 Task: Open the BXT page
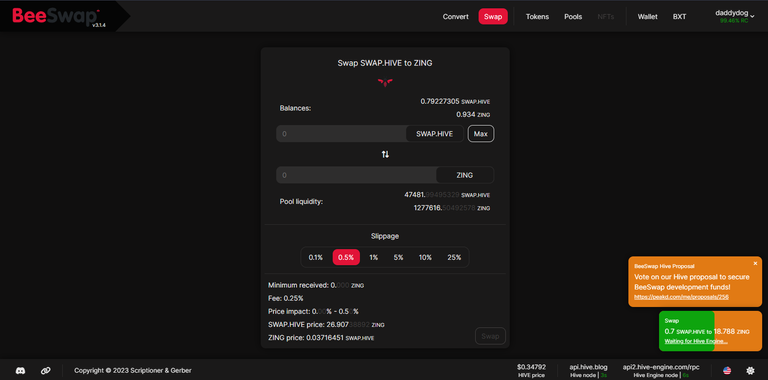point(679,17)
